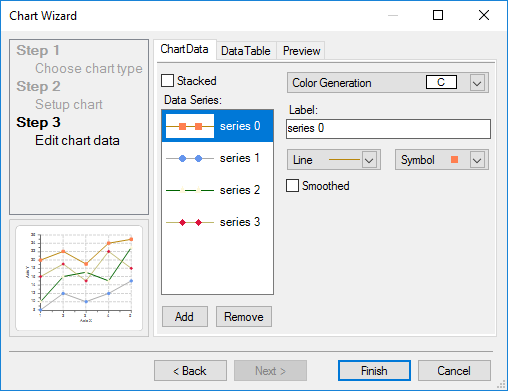Click the Line style color preview
Image resolution: width=508 pixels, height=391 pixels.
344,160
